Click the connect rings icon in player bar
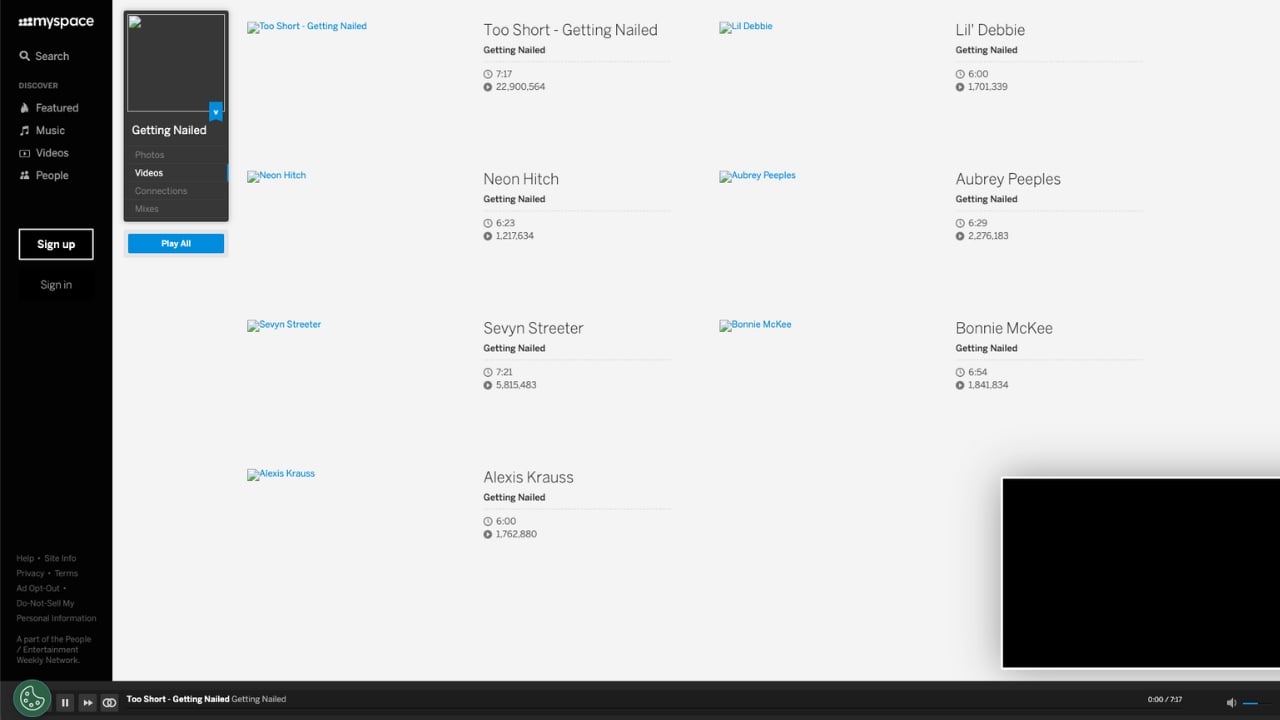Screen dimensions: 1280x720 [x=109, y=702]
